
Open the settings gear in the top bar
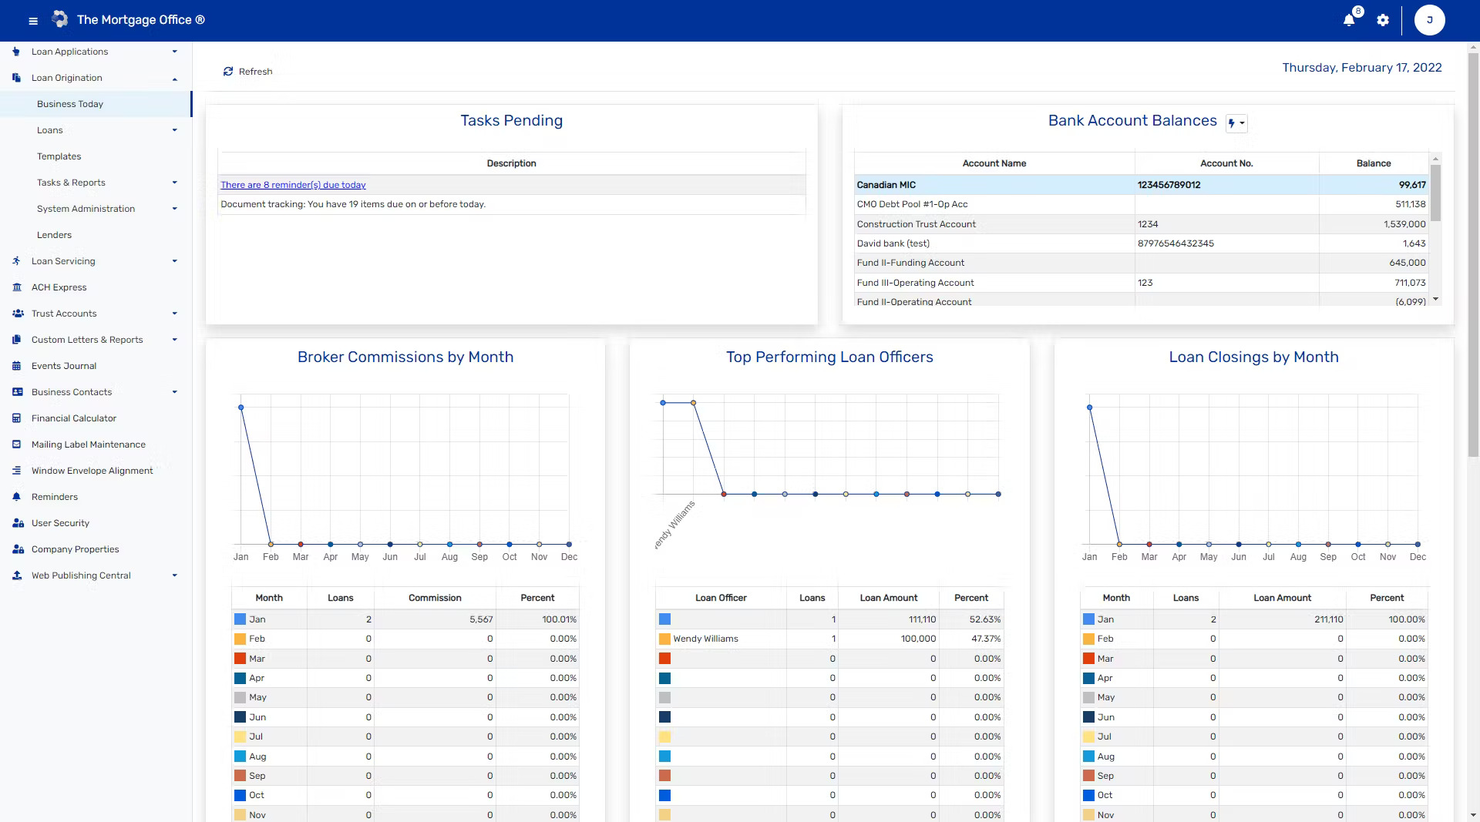point(1383,19)
